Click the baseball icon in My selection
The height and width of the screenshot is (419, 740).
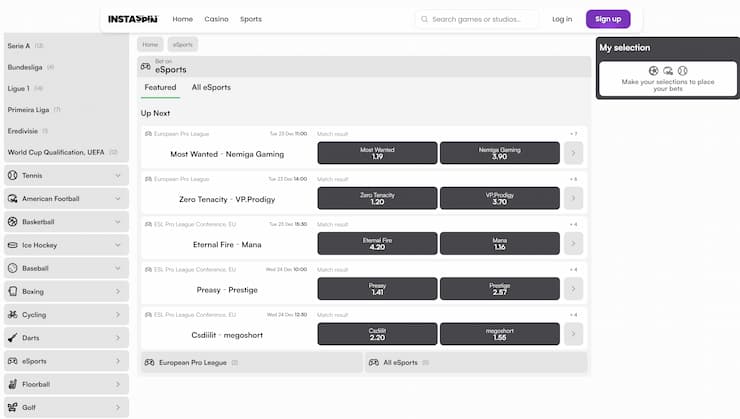682,71
